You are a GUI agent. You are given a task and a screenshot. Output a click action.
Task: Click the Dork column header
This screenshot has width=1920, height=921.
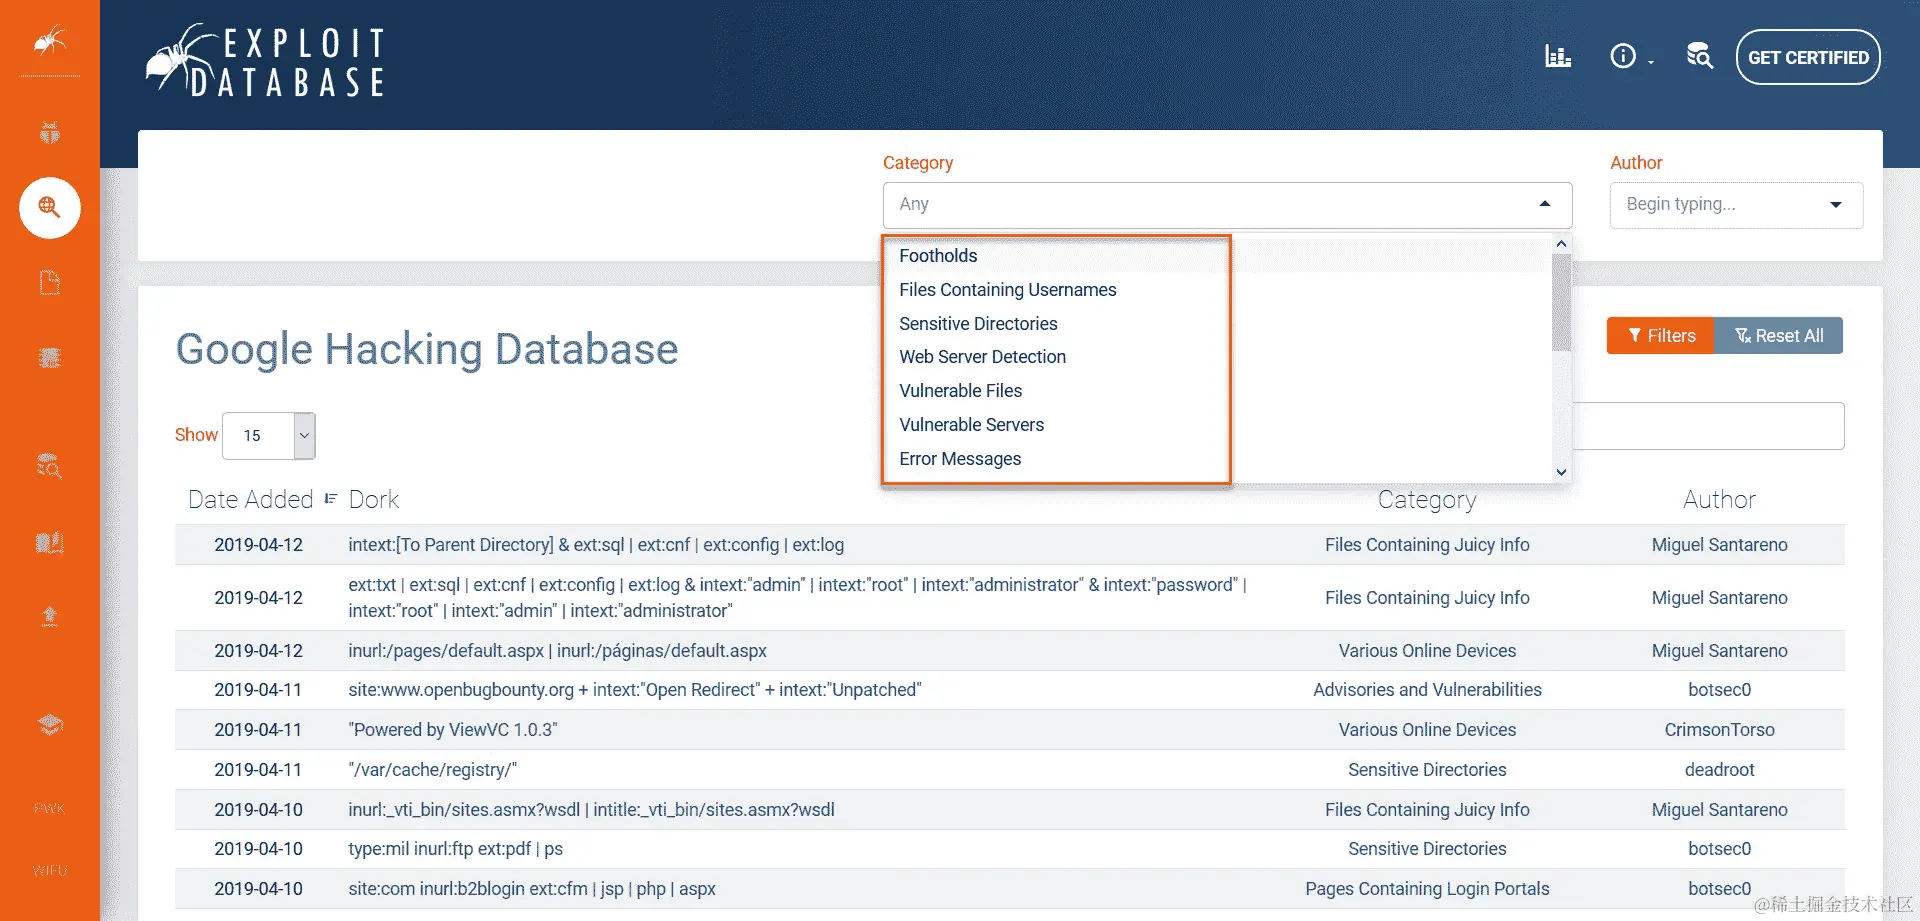tap(373, 500)
